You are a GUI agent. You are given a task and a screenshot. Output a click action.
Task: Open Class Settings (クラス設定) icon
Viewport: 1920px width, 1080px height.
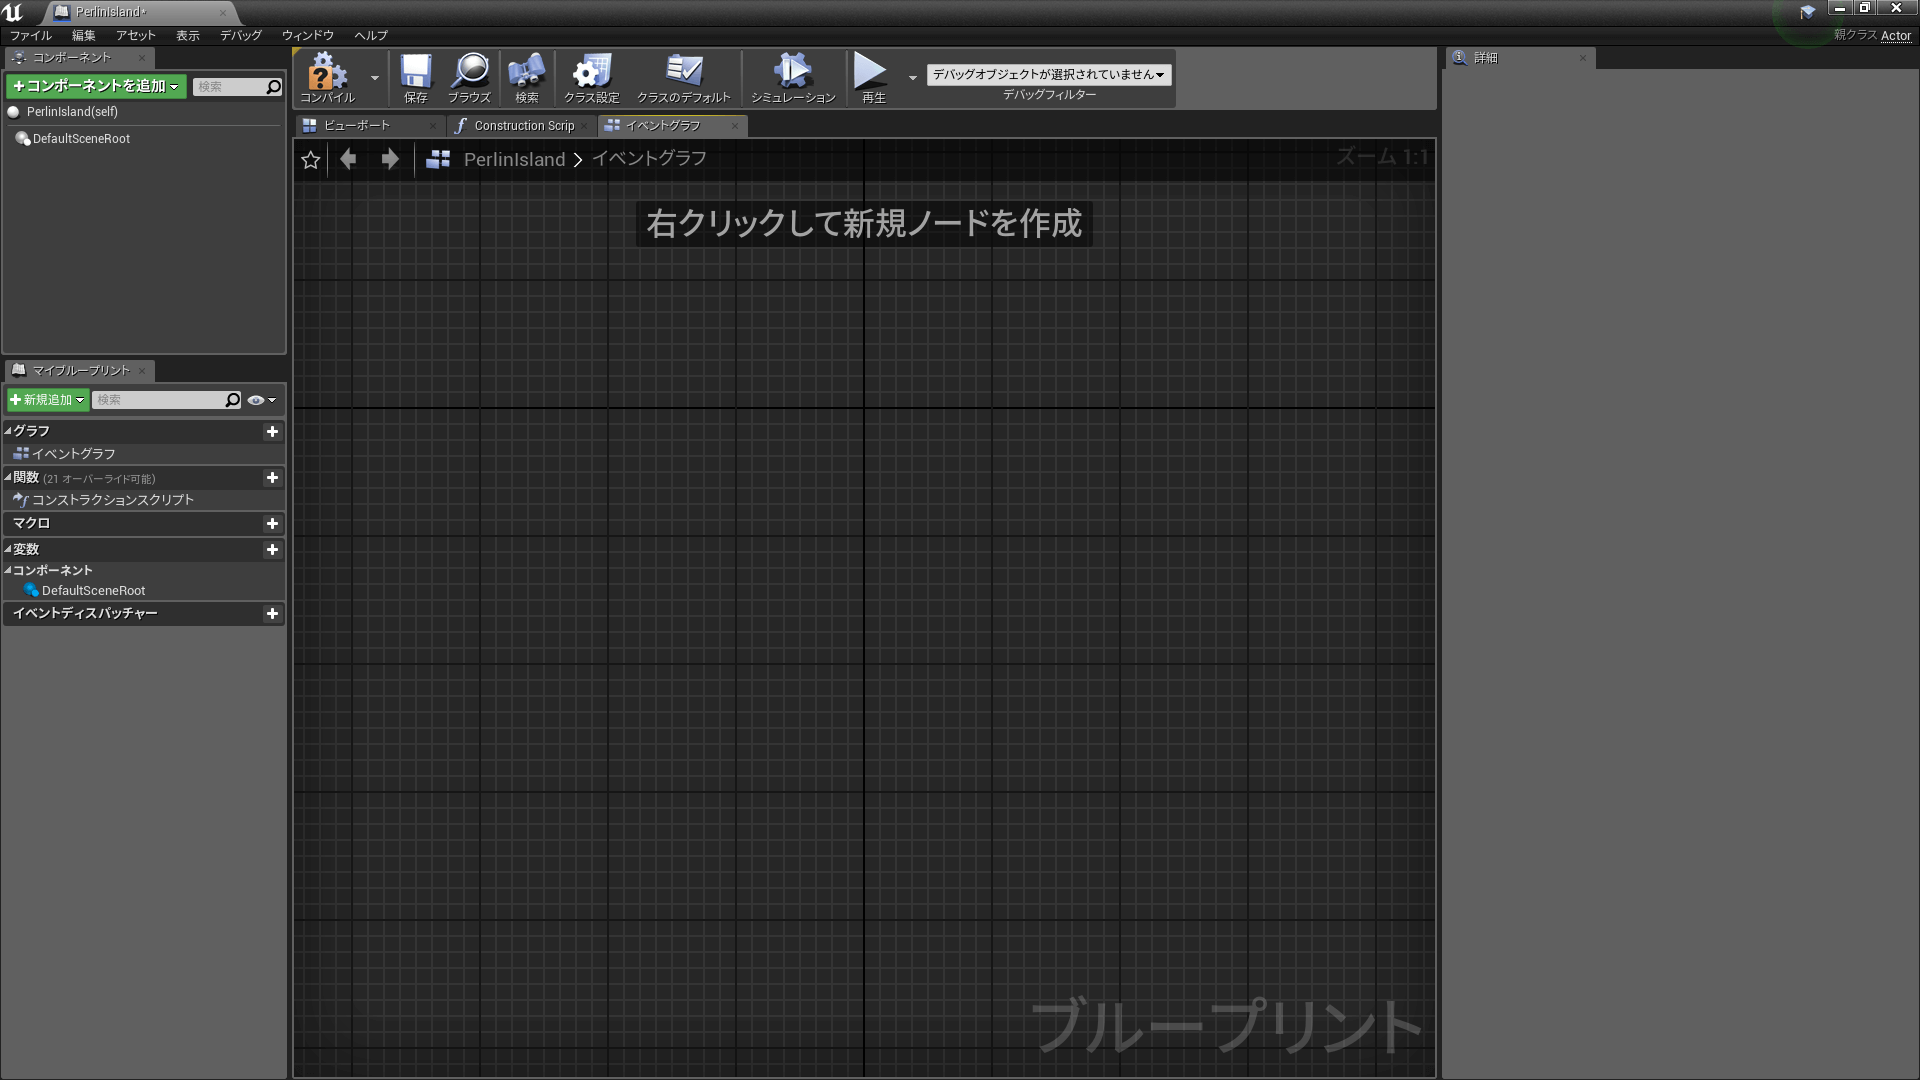pyautogui.click(x=591, y=72)
